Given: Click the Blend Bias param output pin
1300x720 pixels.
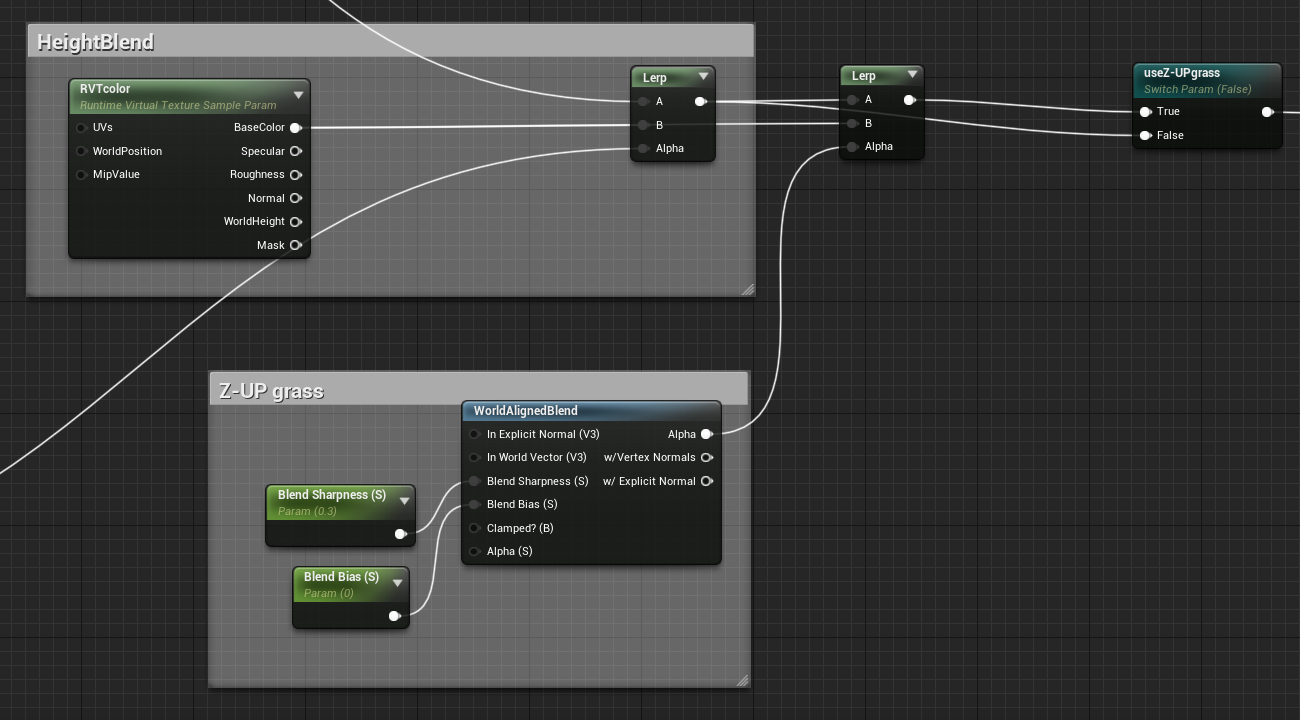Looking at the screenshot, I should coord(394,616).
